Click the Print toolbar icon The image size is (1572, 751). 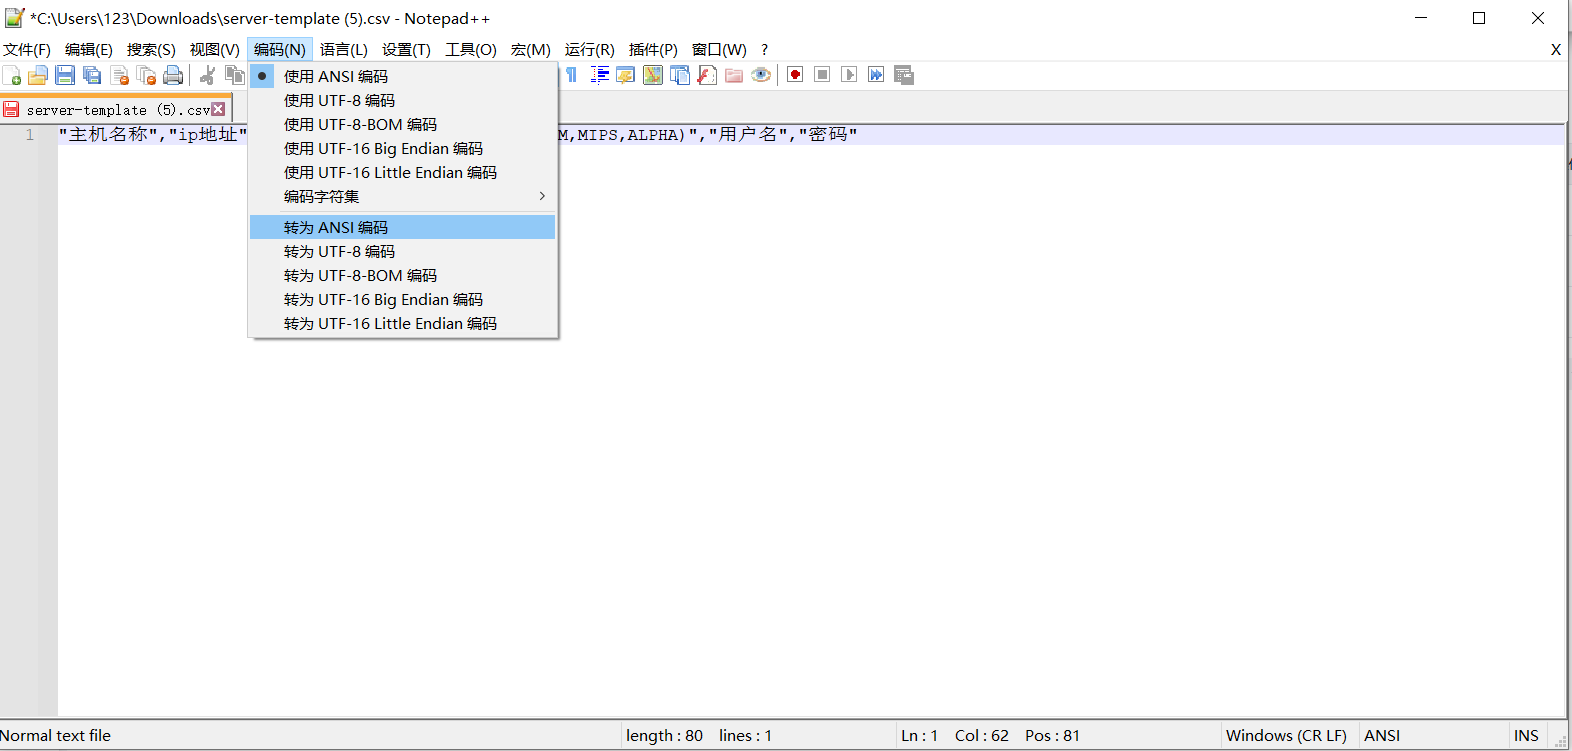pyautogui.click(x=173, y=75)
